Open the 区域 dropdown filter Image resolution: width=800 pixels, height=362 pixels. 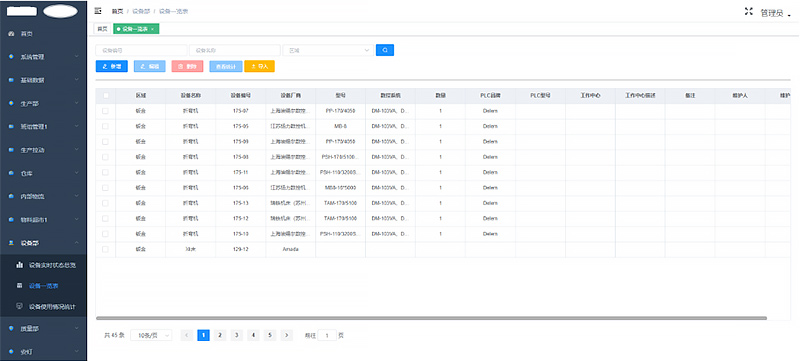point(328,50)
